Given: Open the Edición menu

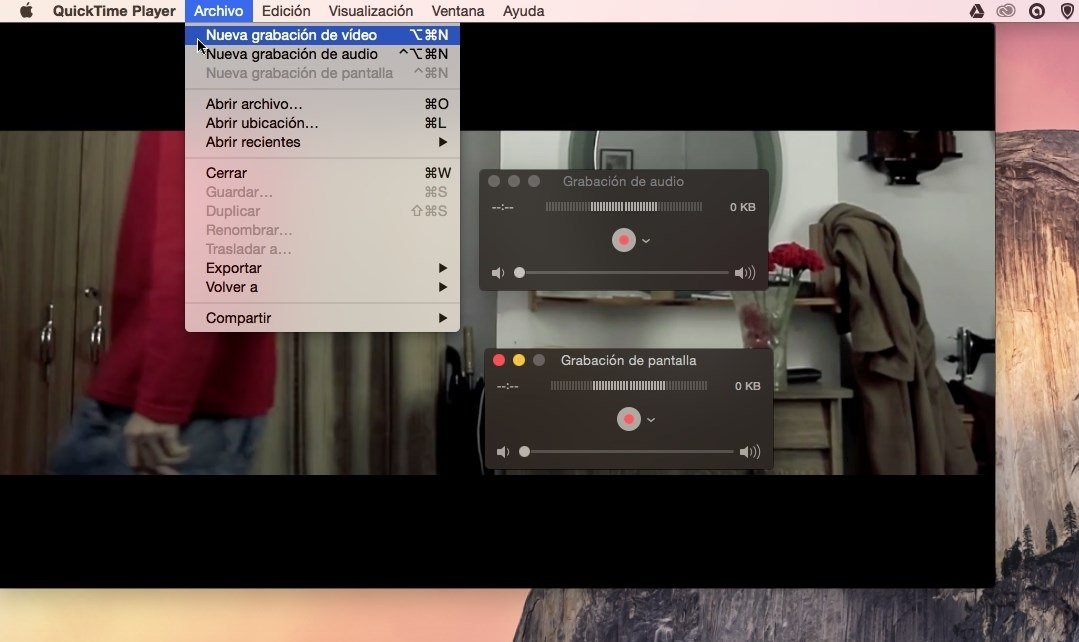Looking at the screenshot, I should (286, 11).
